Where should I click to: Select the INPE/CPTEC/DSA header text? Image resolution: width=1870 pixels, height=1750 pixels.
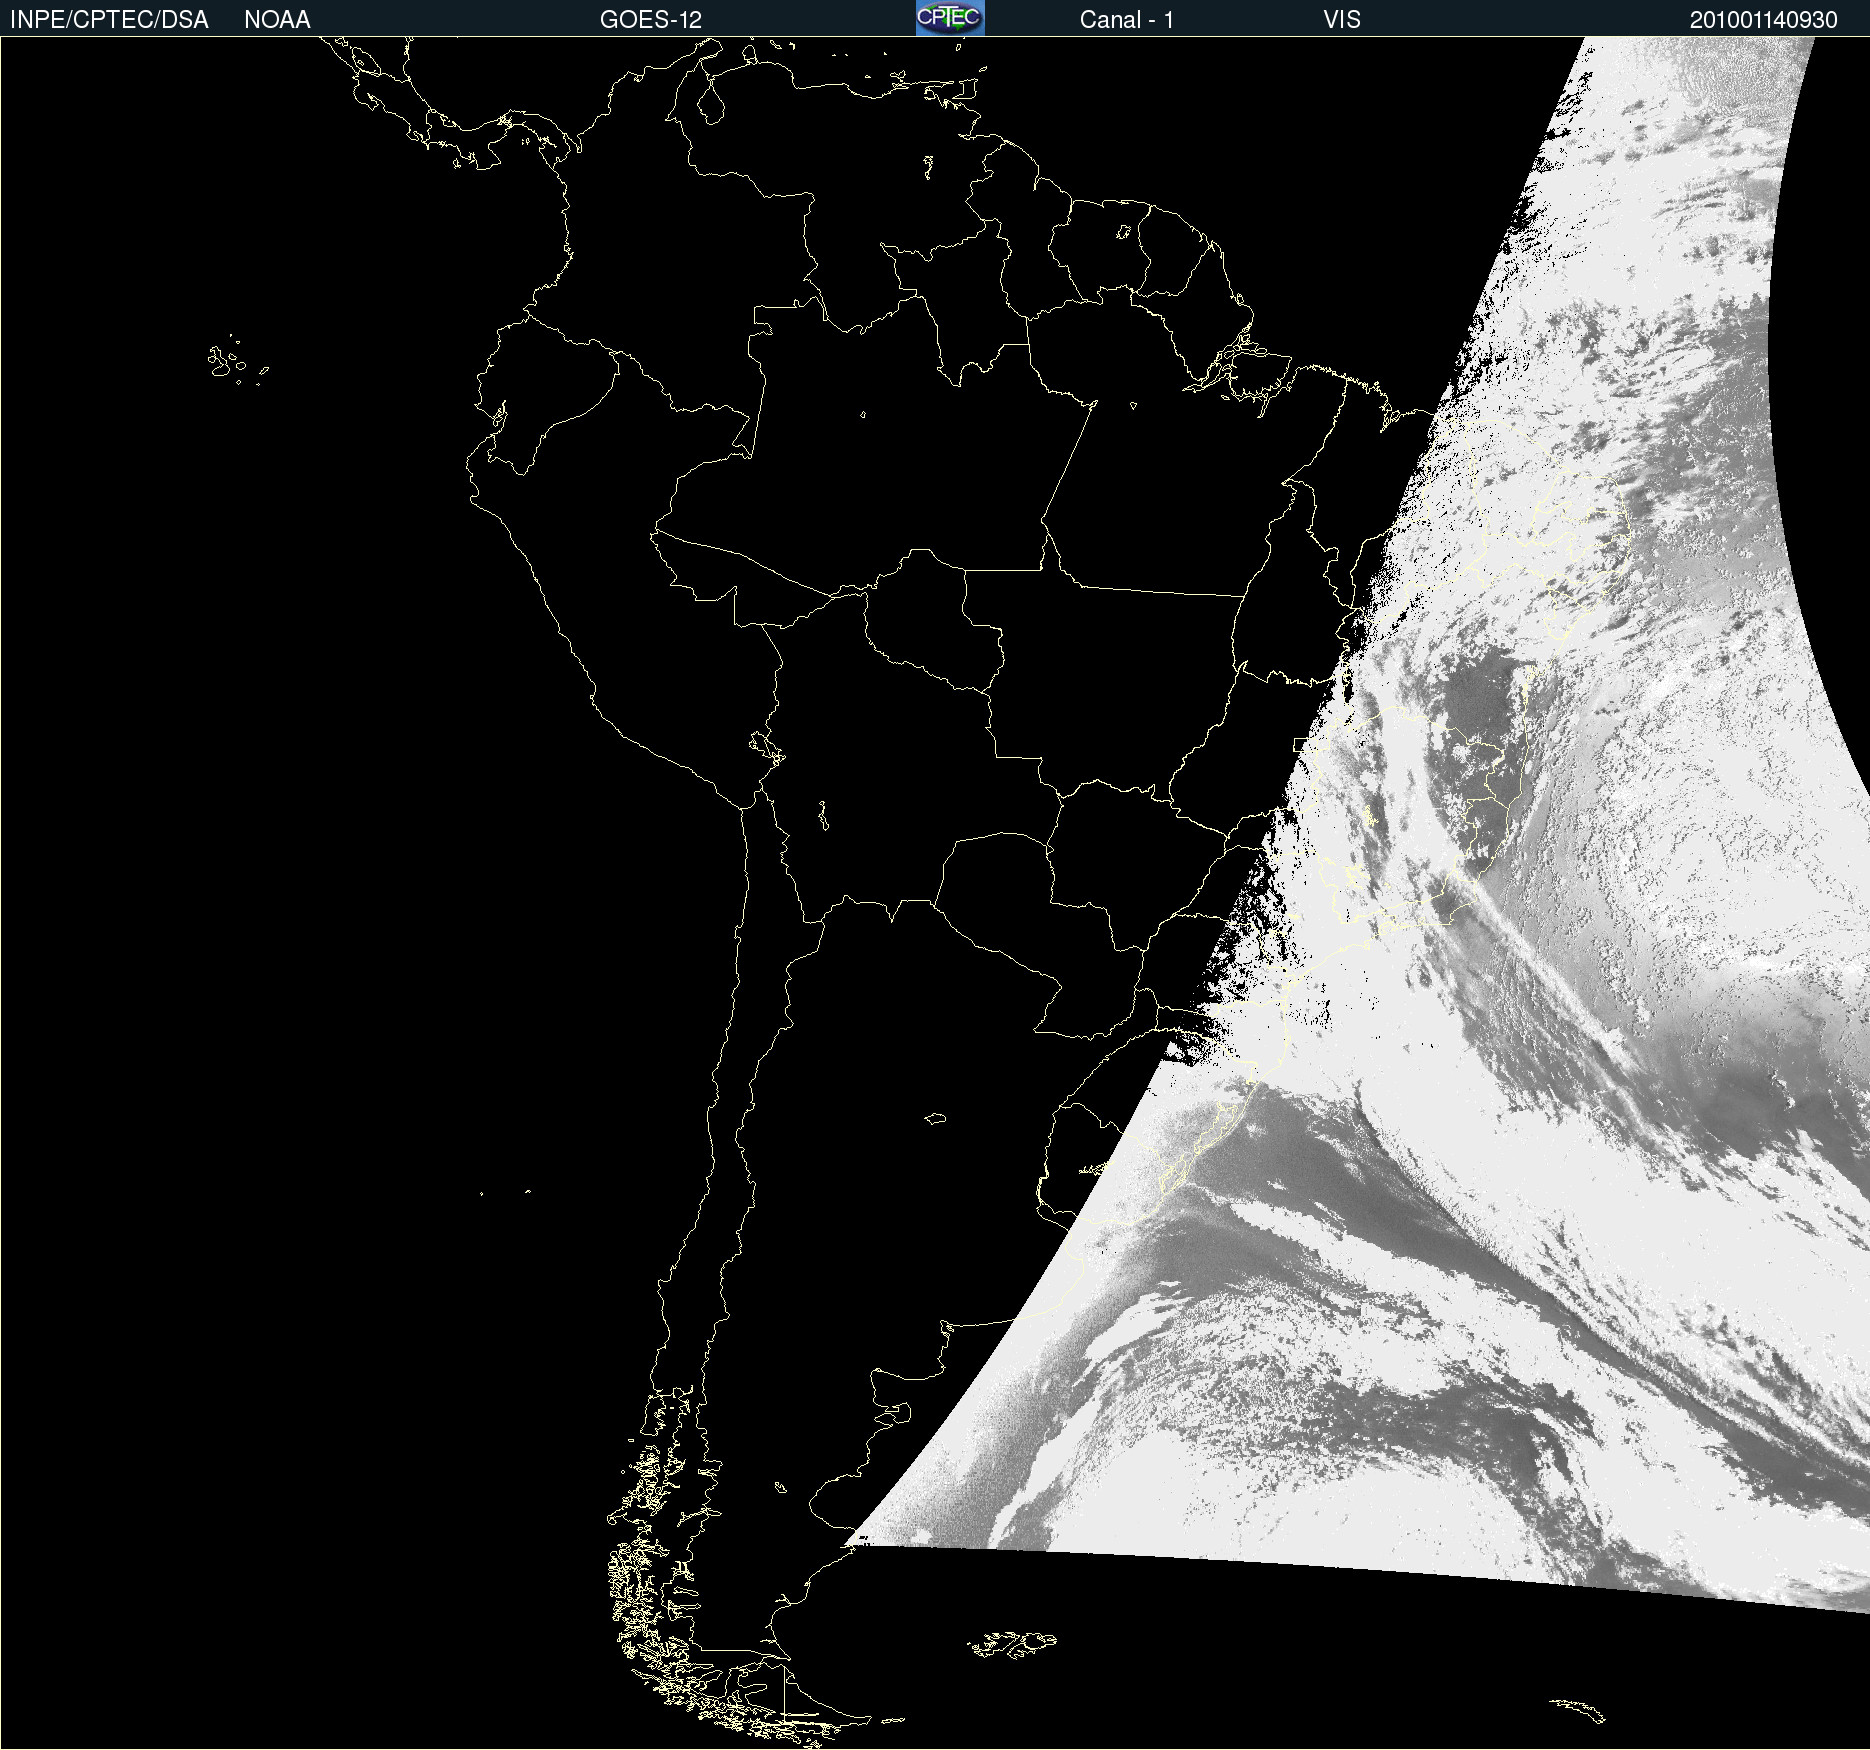pyautogui.click(x=109, y=20)
